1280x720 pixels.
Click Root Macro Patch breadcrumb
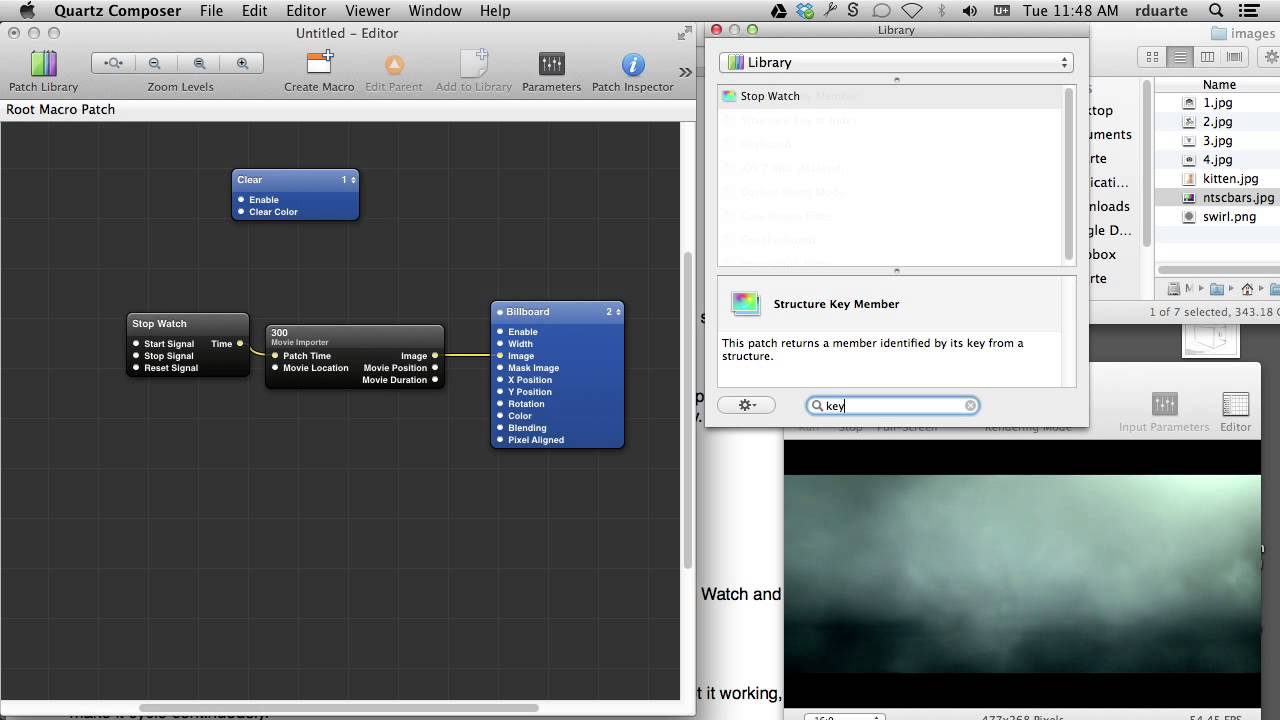(61, 109)
